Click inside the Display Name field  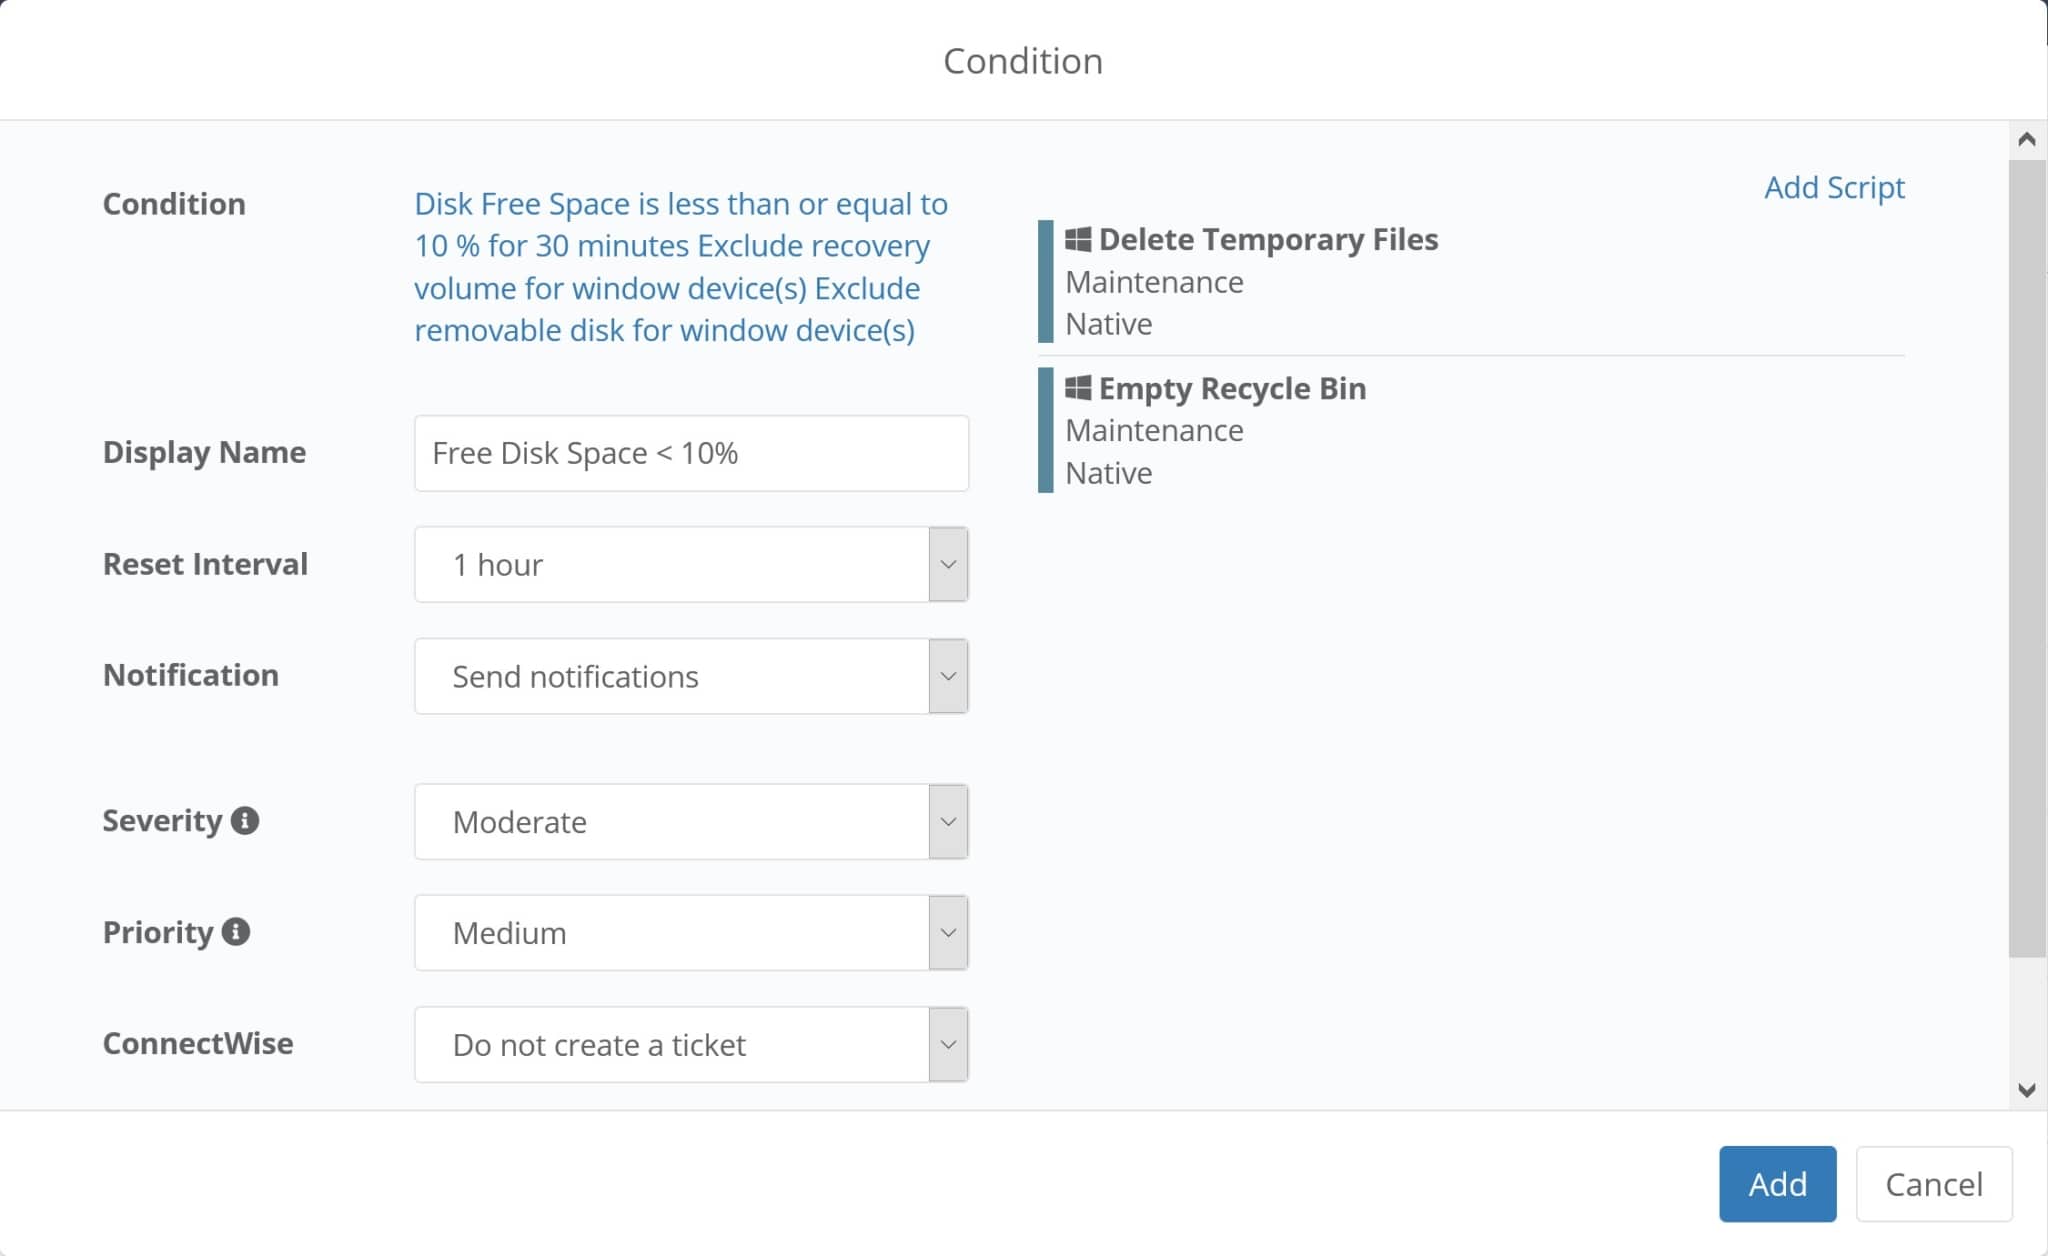pos(690,453)
